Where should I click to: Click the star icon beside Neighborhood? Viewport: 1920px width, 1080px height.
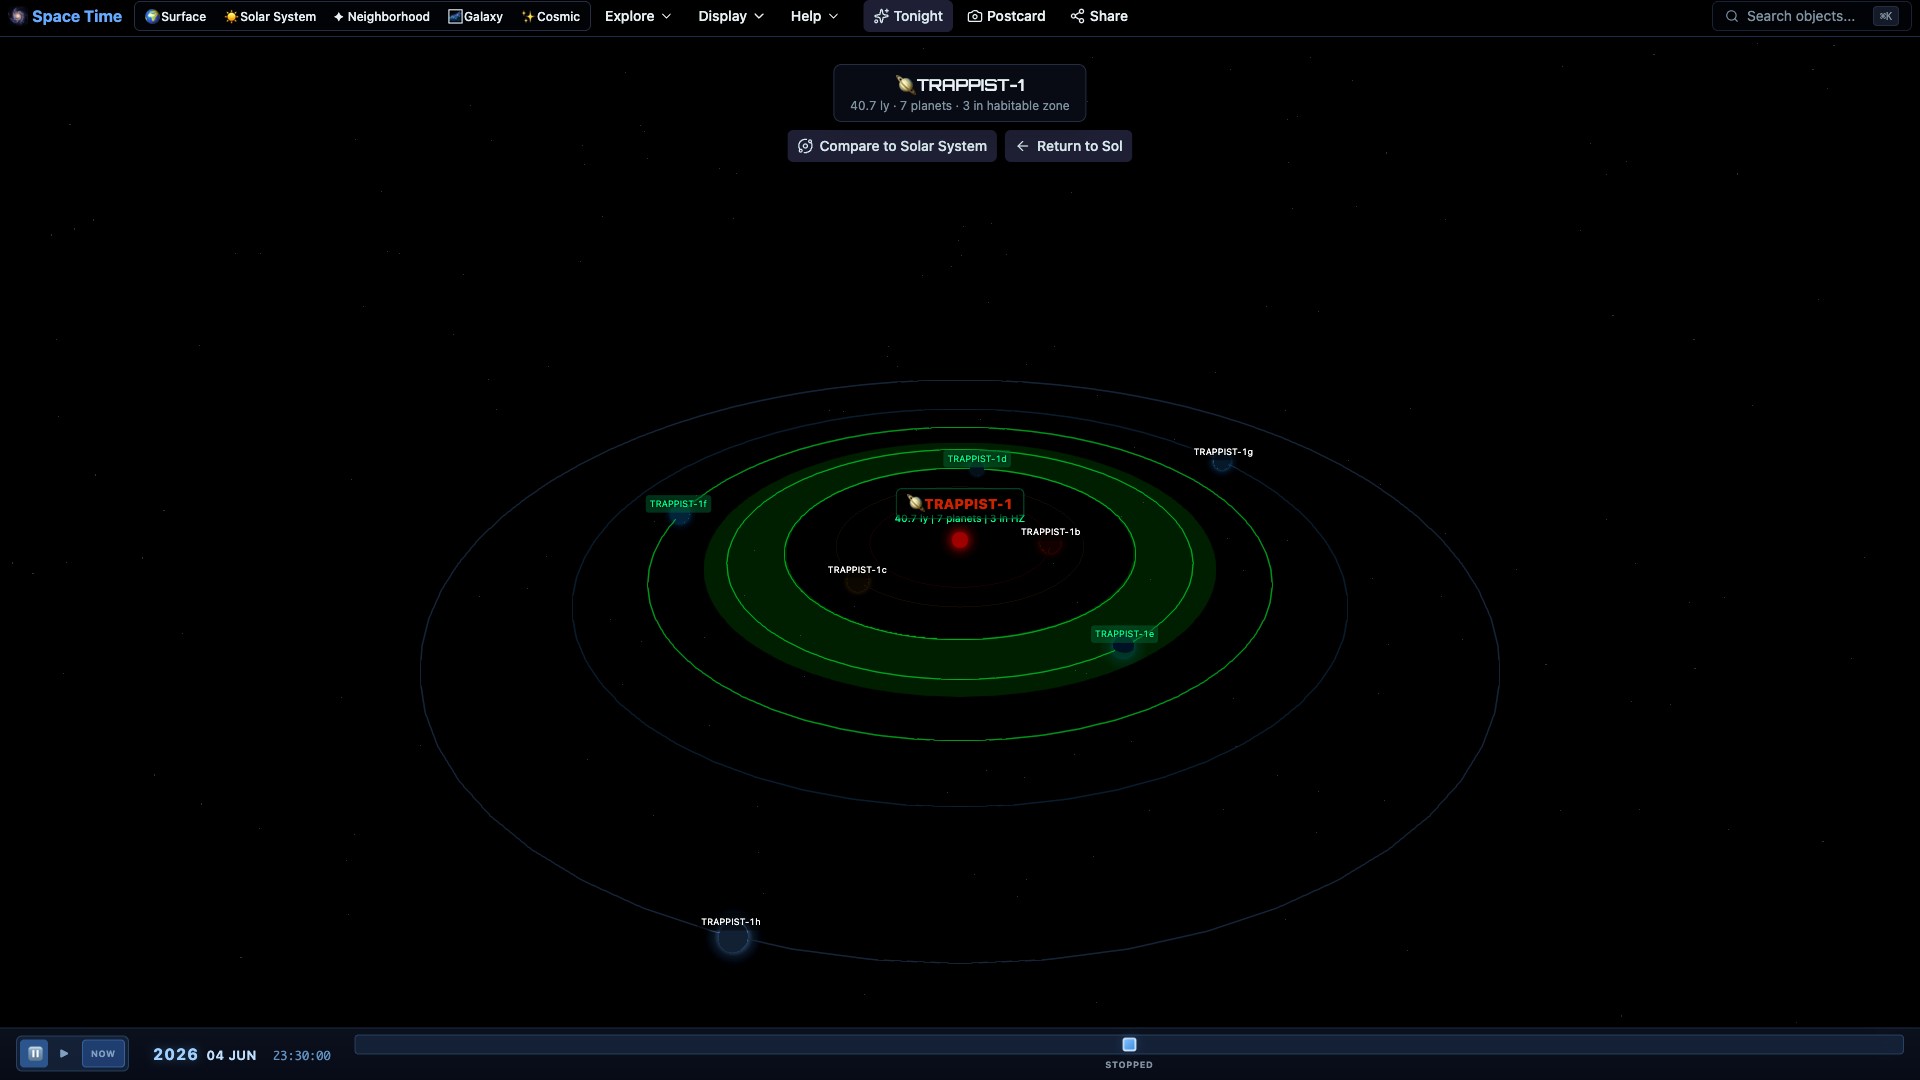pos(339,17)
